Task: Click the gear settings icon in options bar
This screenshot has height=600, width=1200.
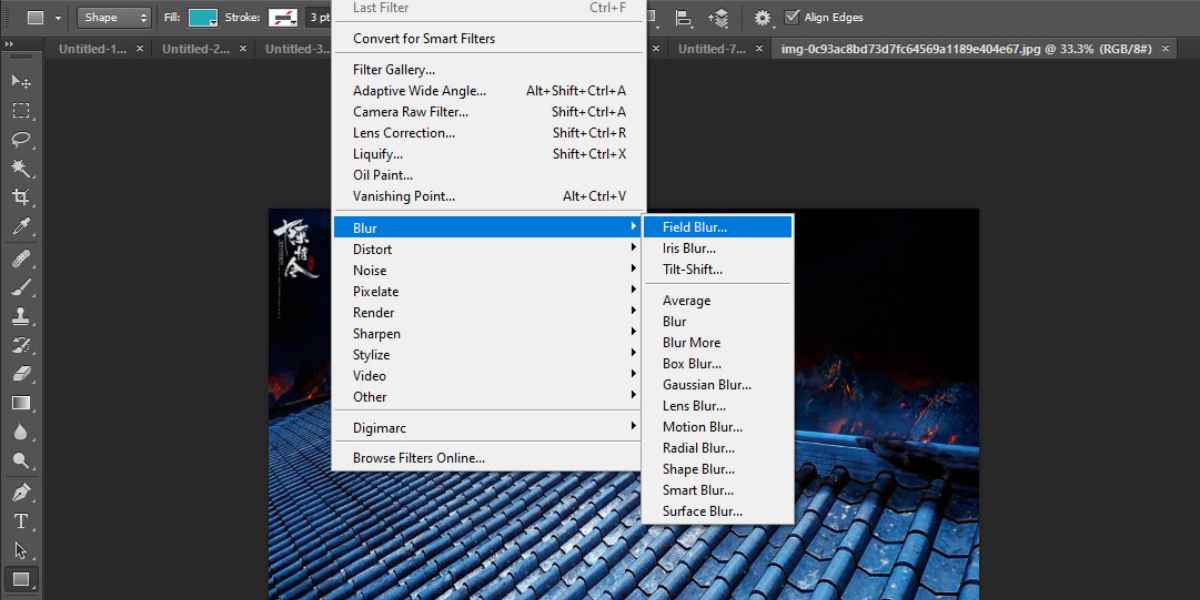Action: point(763,18)
